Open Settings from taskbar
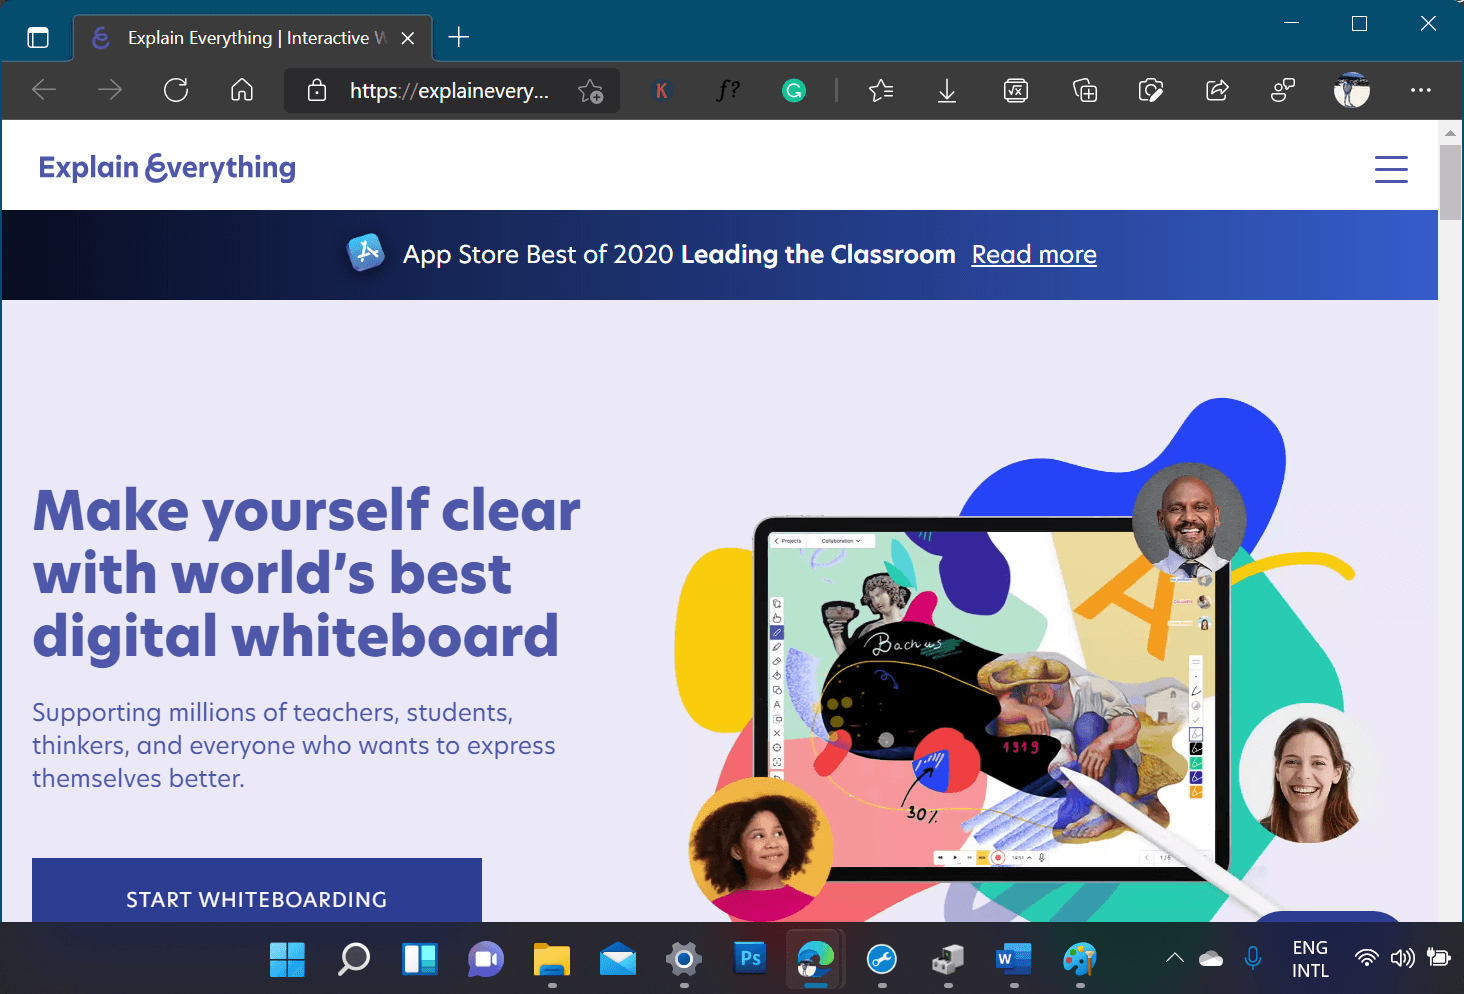Screen dimensions: 1464x994 tap(684, 960)
